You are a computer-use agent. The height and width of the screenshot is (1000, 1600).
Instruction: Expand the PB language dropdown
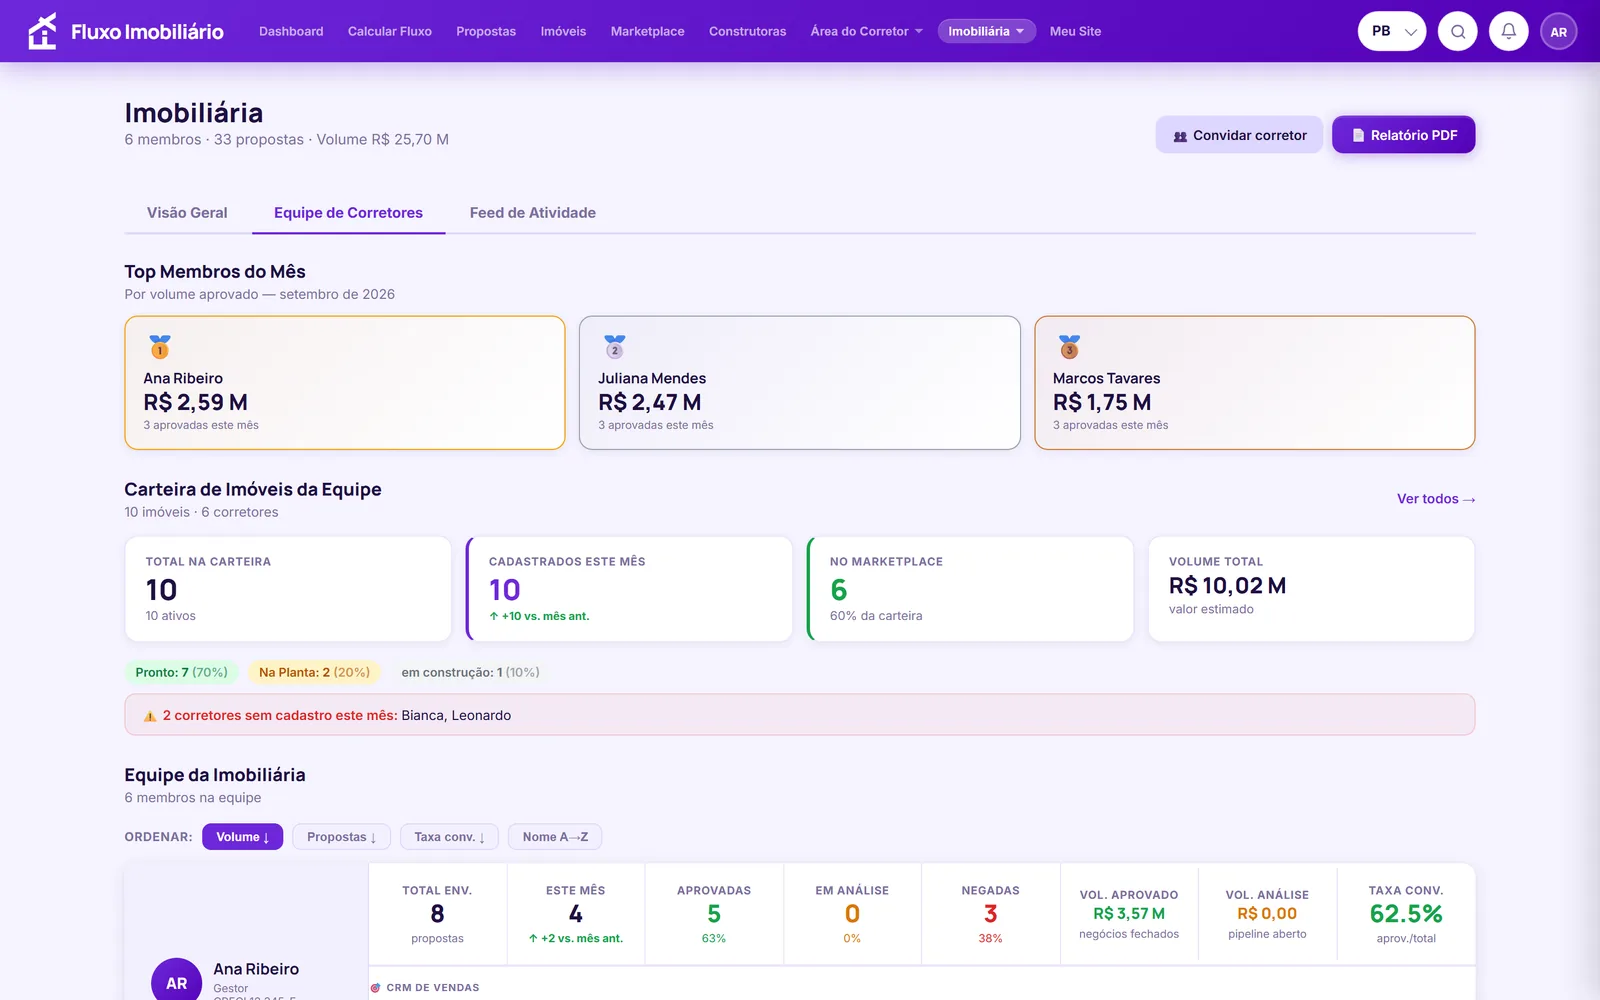coord(1392,31)
